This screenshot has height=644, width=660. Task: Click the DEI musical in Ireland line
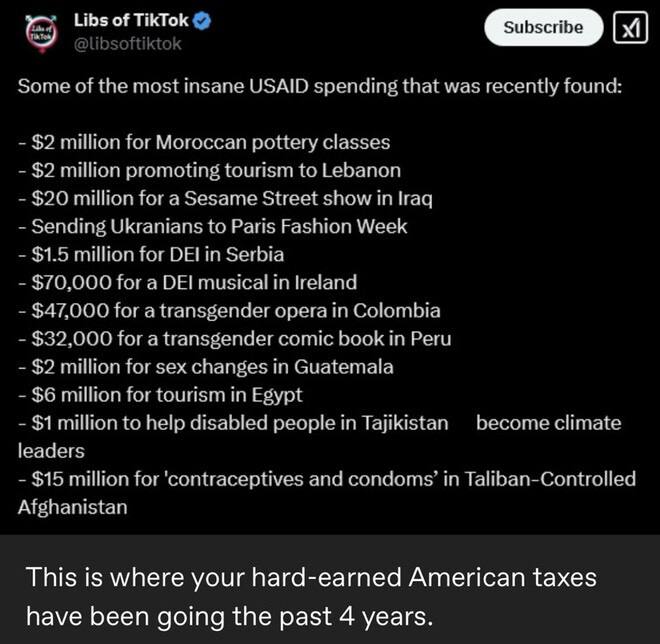click(187, 282)
